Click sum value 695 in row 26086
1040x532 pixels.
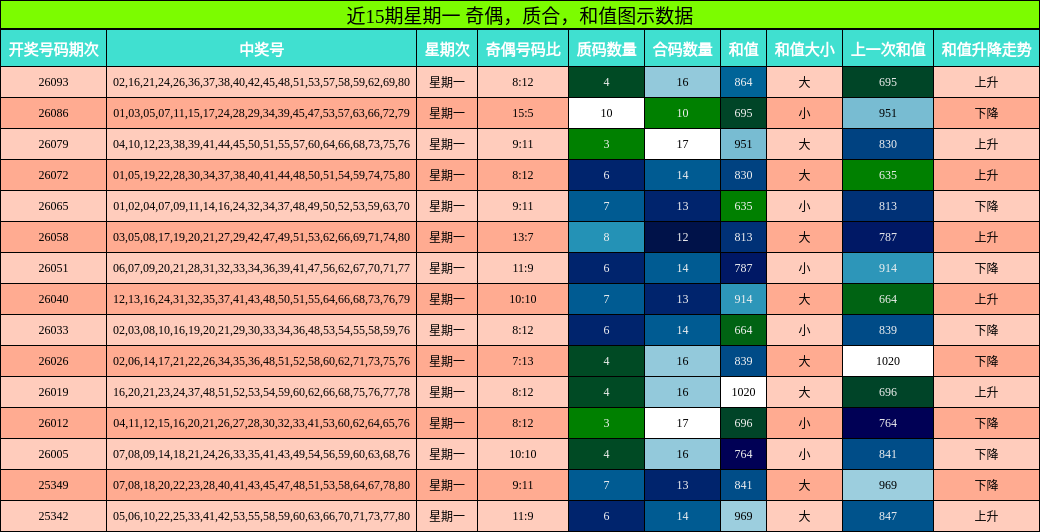(744, 113)
